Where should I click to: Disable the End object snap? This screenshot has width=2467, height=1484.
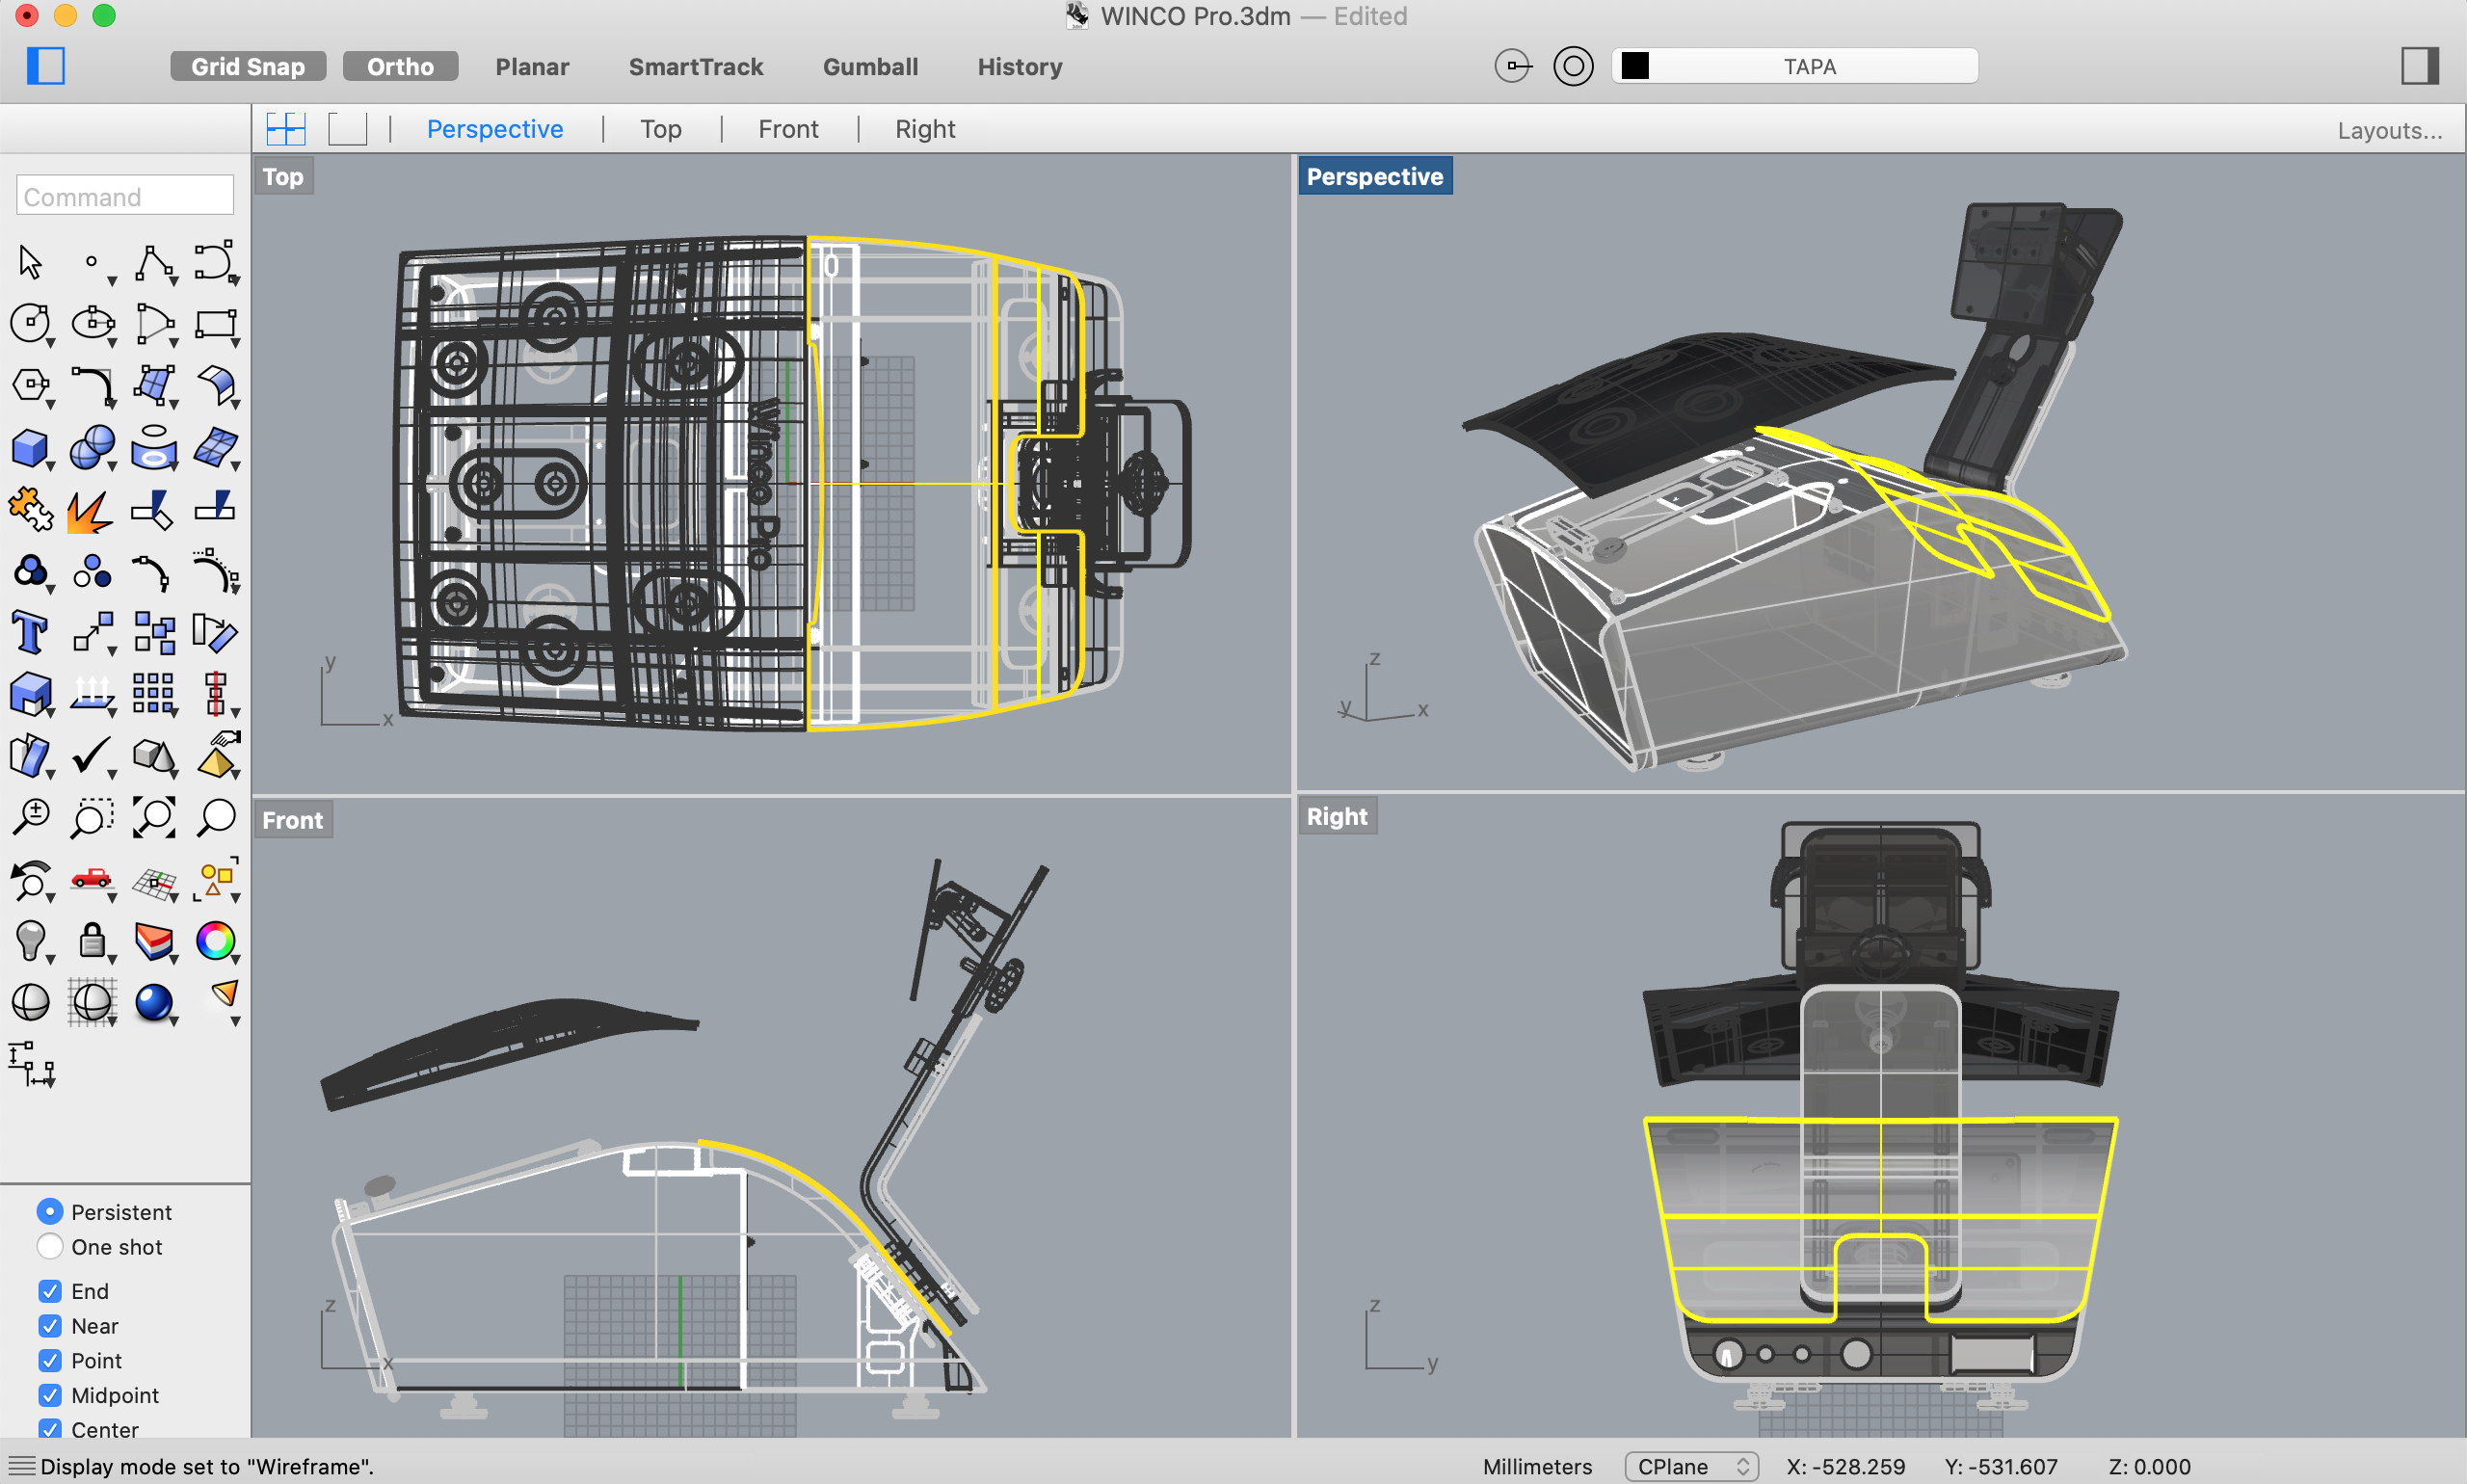(x=50, y=1291)
